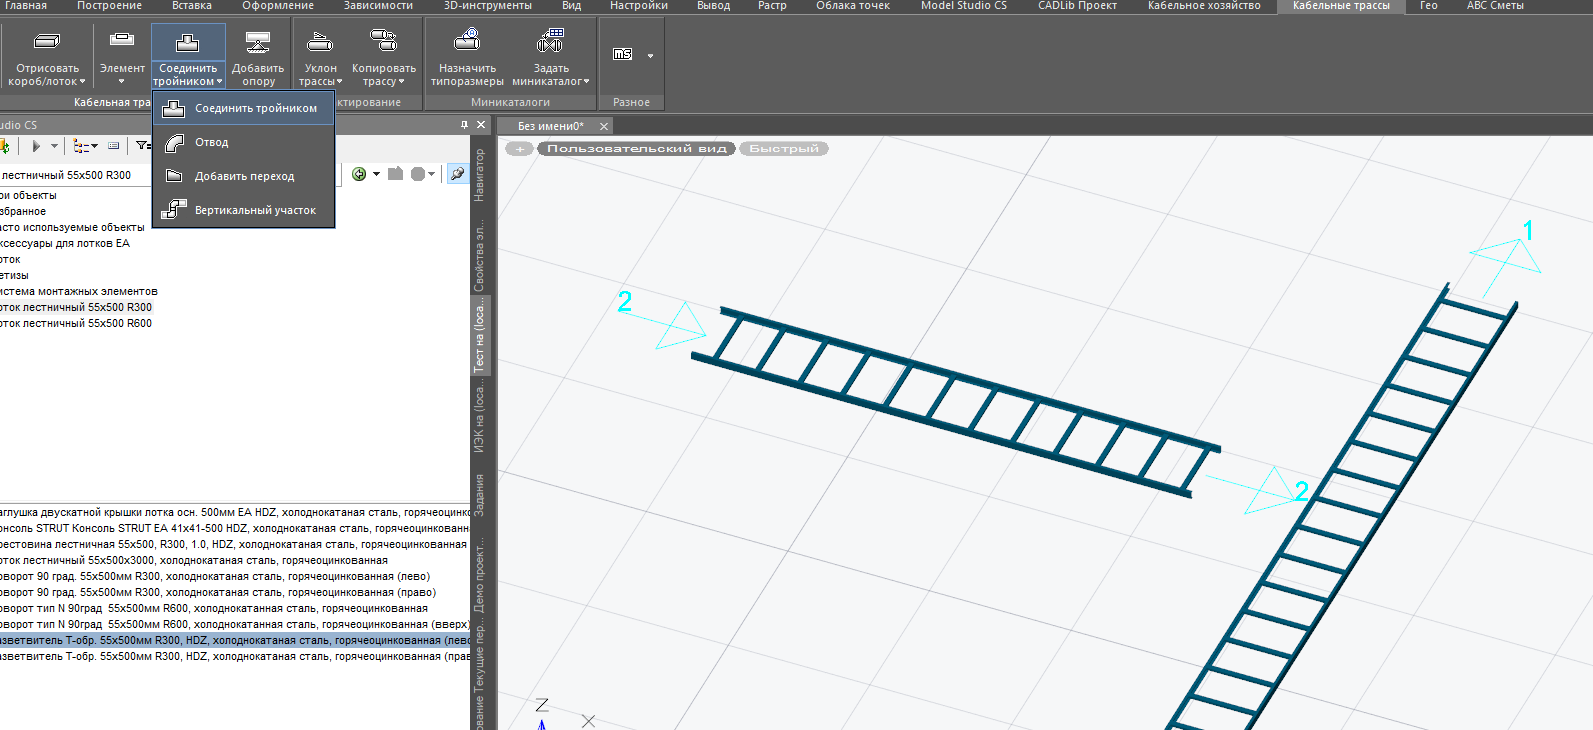Select row Поворот тип N 90град R600 (вверх)

pyautogui.click(x=235, y=624)
